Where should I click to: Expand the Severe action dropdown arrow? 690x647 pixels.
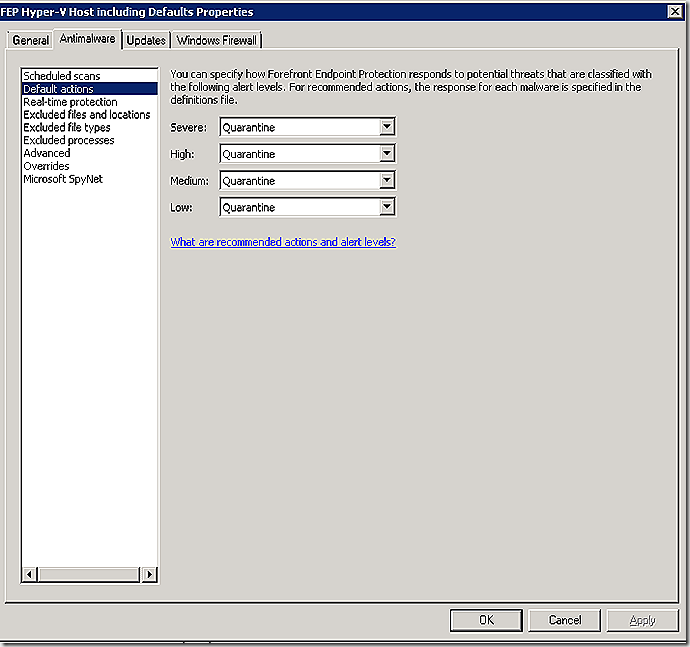coord(387,127)
